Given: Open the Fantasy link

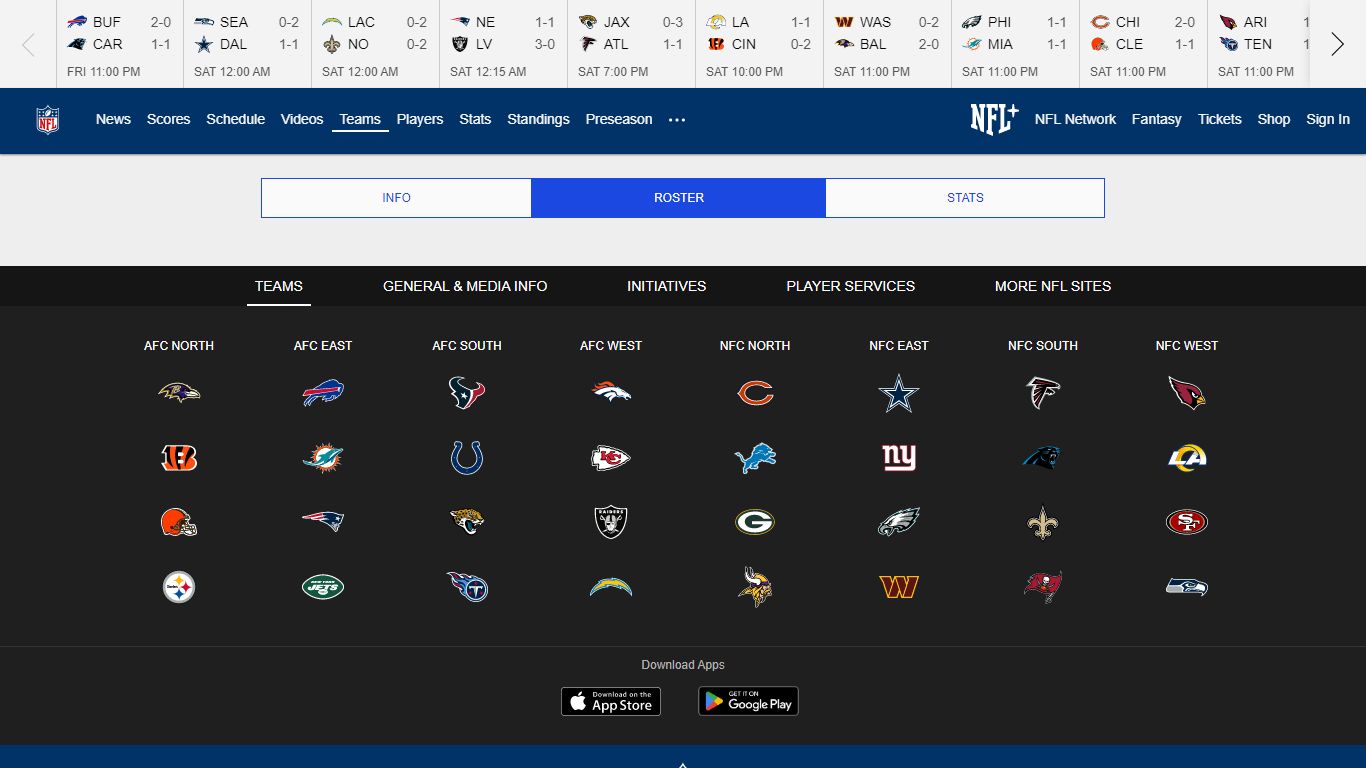Looking at the screenshot, I should click(1156, 119).
